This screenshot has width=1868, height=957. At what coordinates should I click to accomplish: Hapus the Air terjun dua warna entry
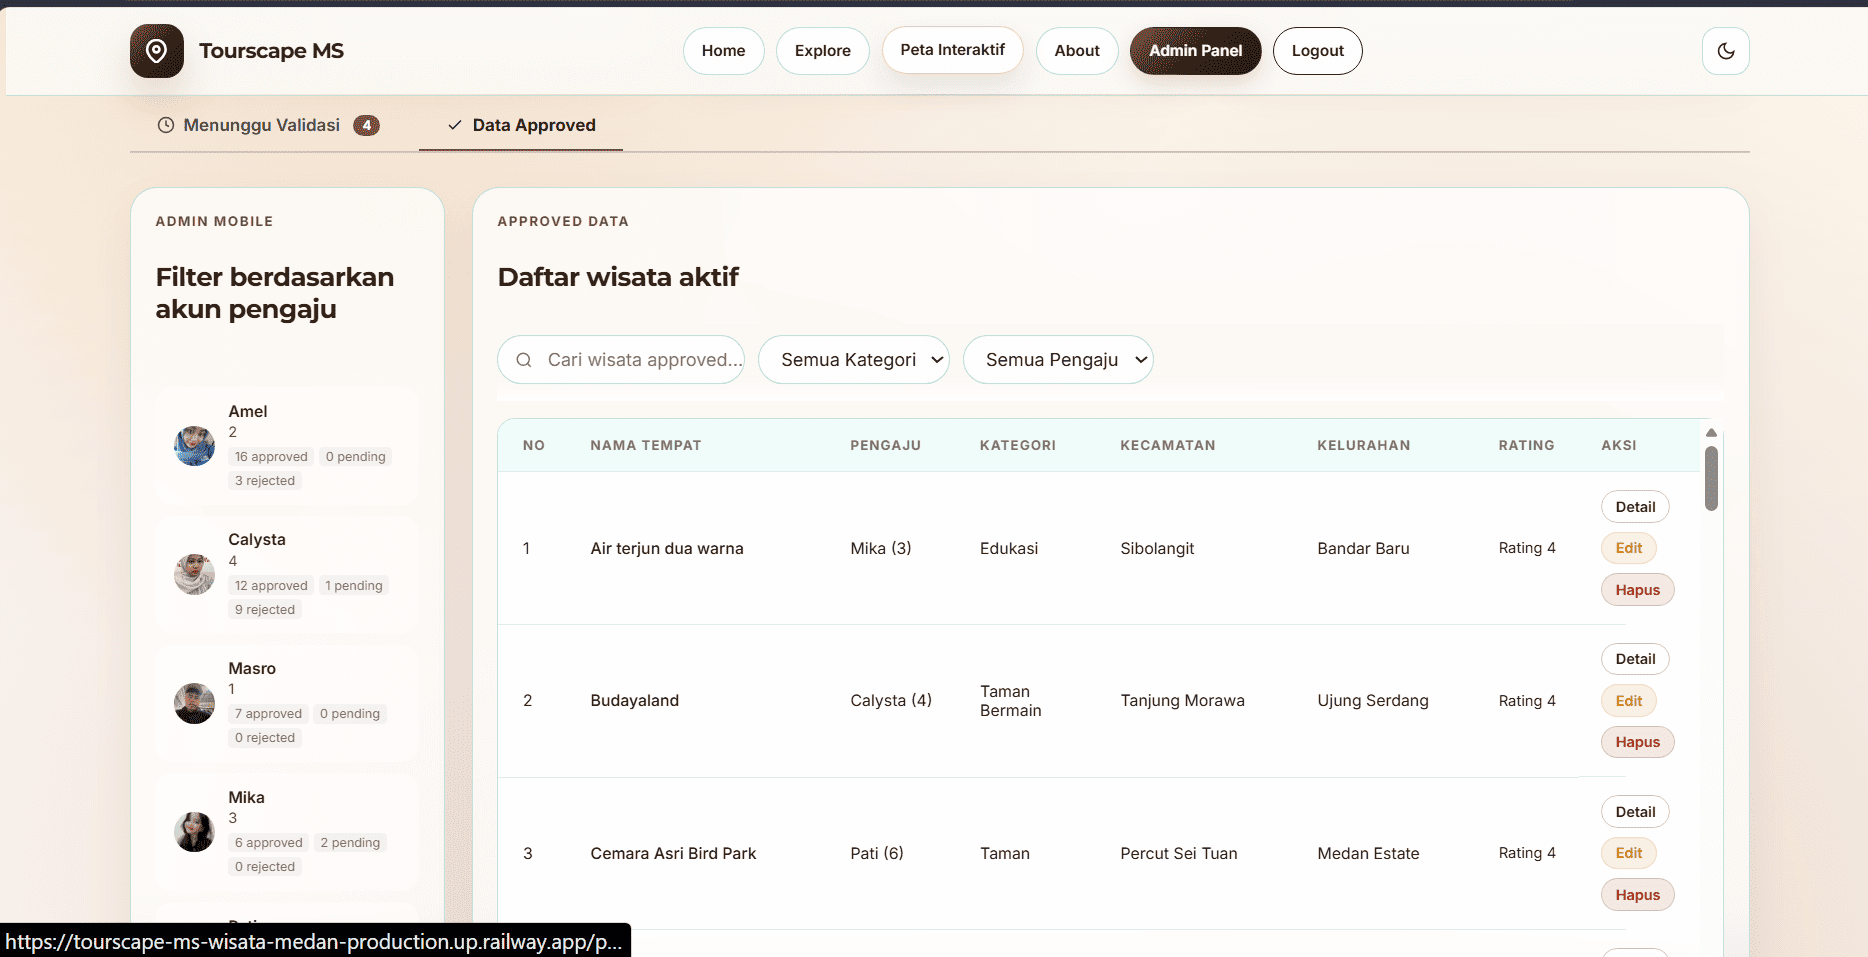[x=1638, y=590]
